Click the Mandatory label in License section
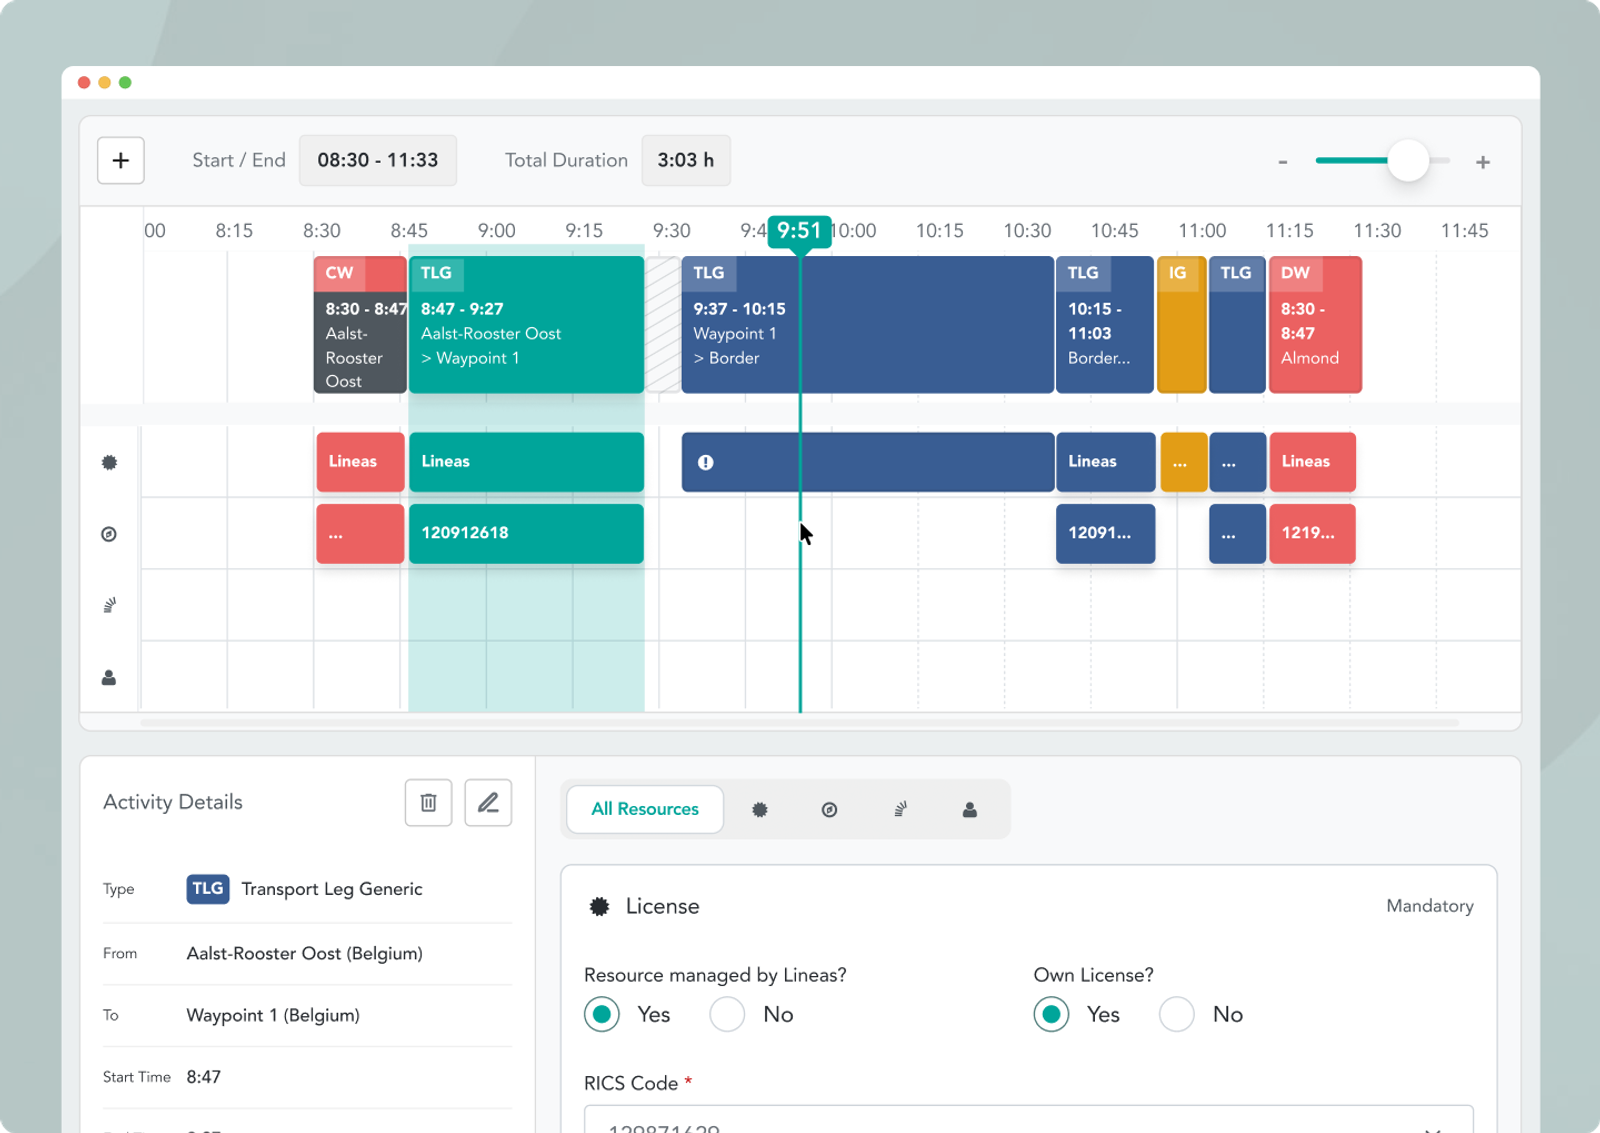 pyautogui.click(x=1430, y=906)
